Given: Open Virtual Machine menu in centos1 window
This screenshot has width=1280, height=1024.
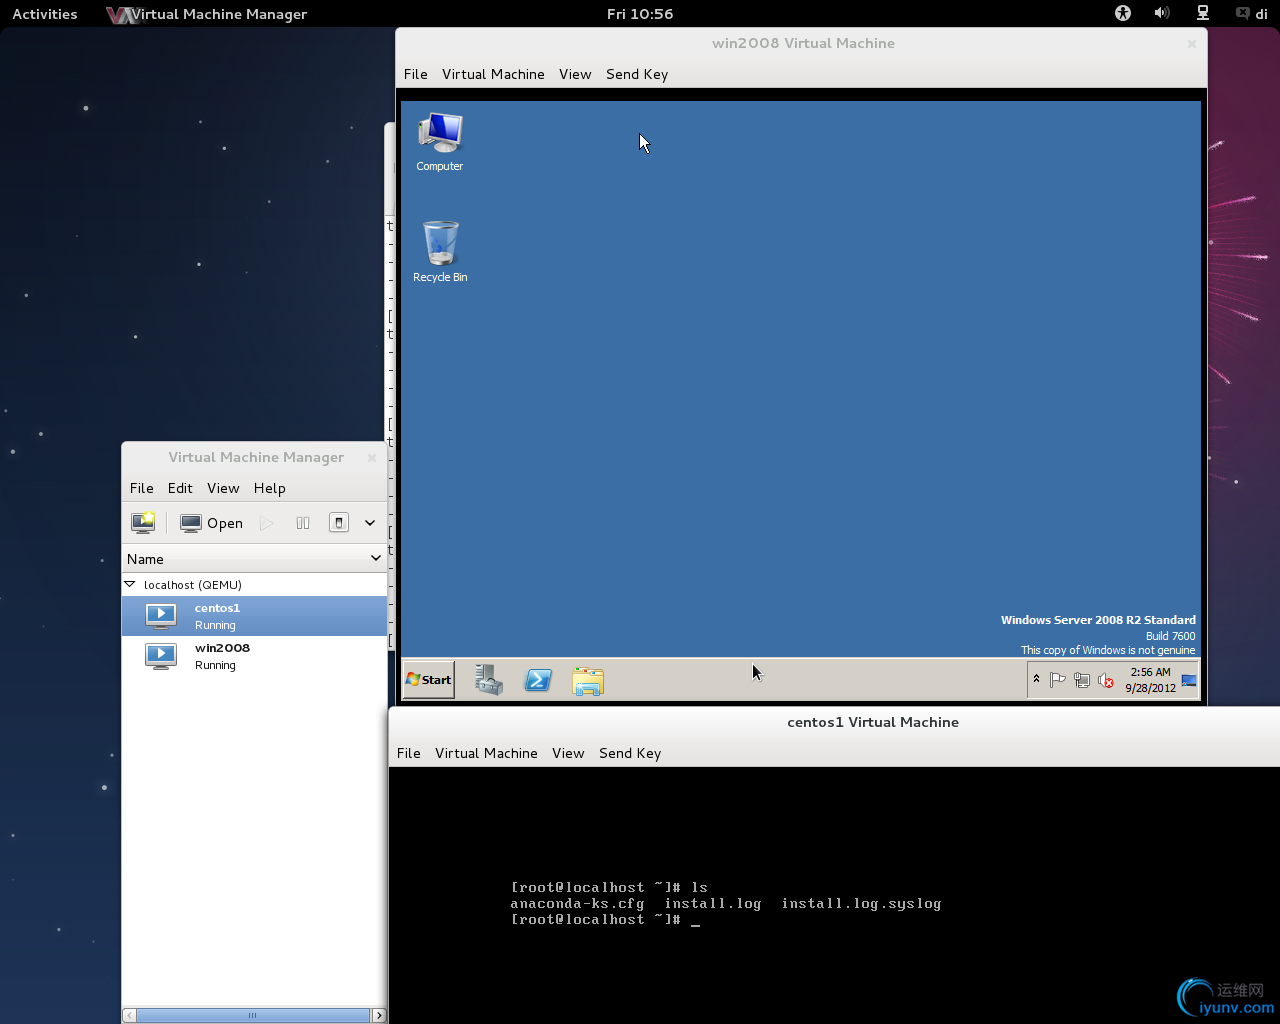Looking at the screenshot, I should click(486, 753).
